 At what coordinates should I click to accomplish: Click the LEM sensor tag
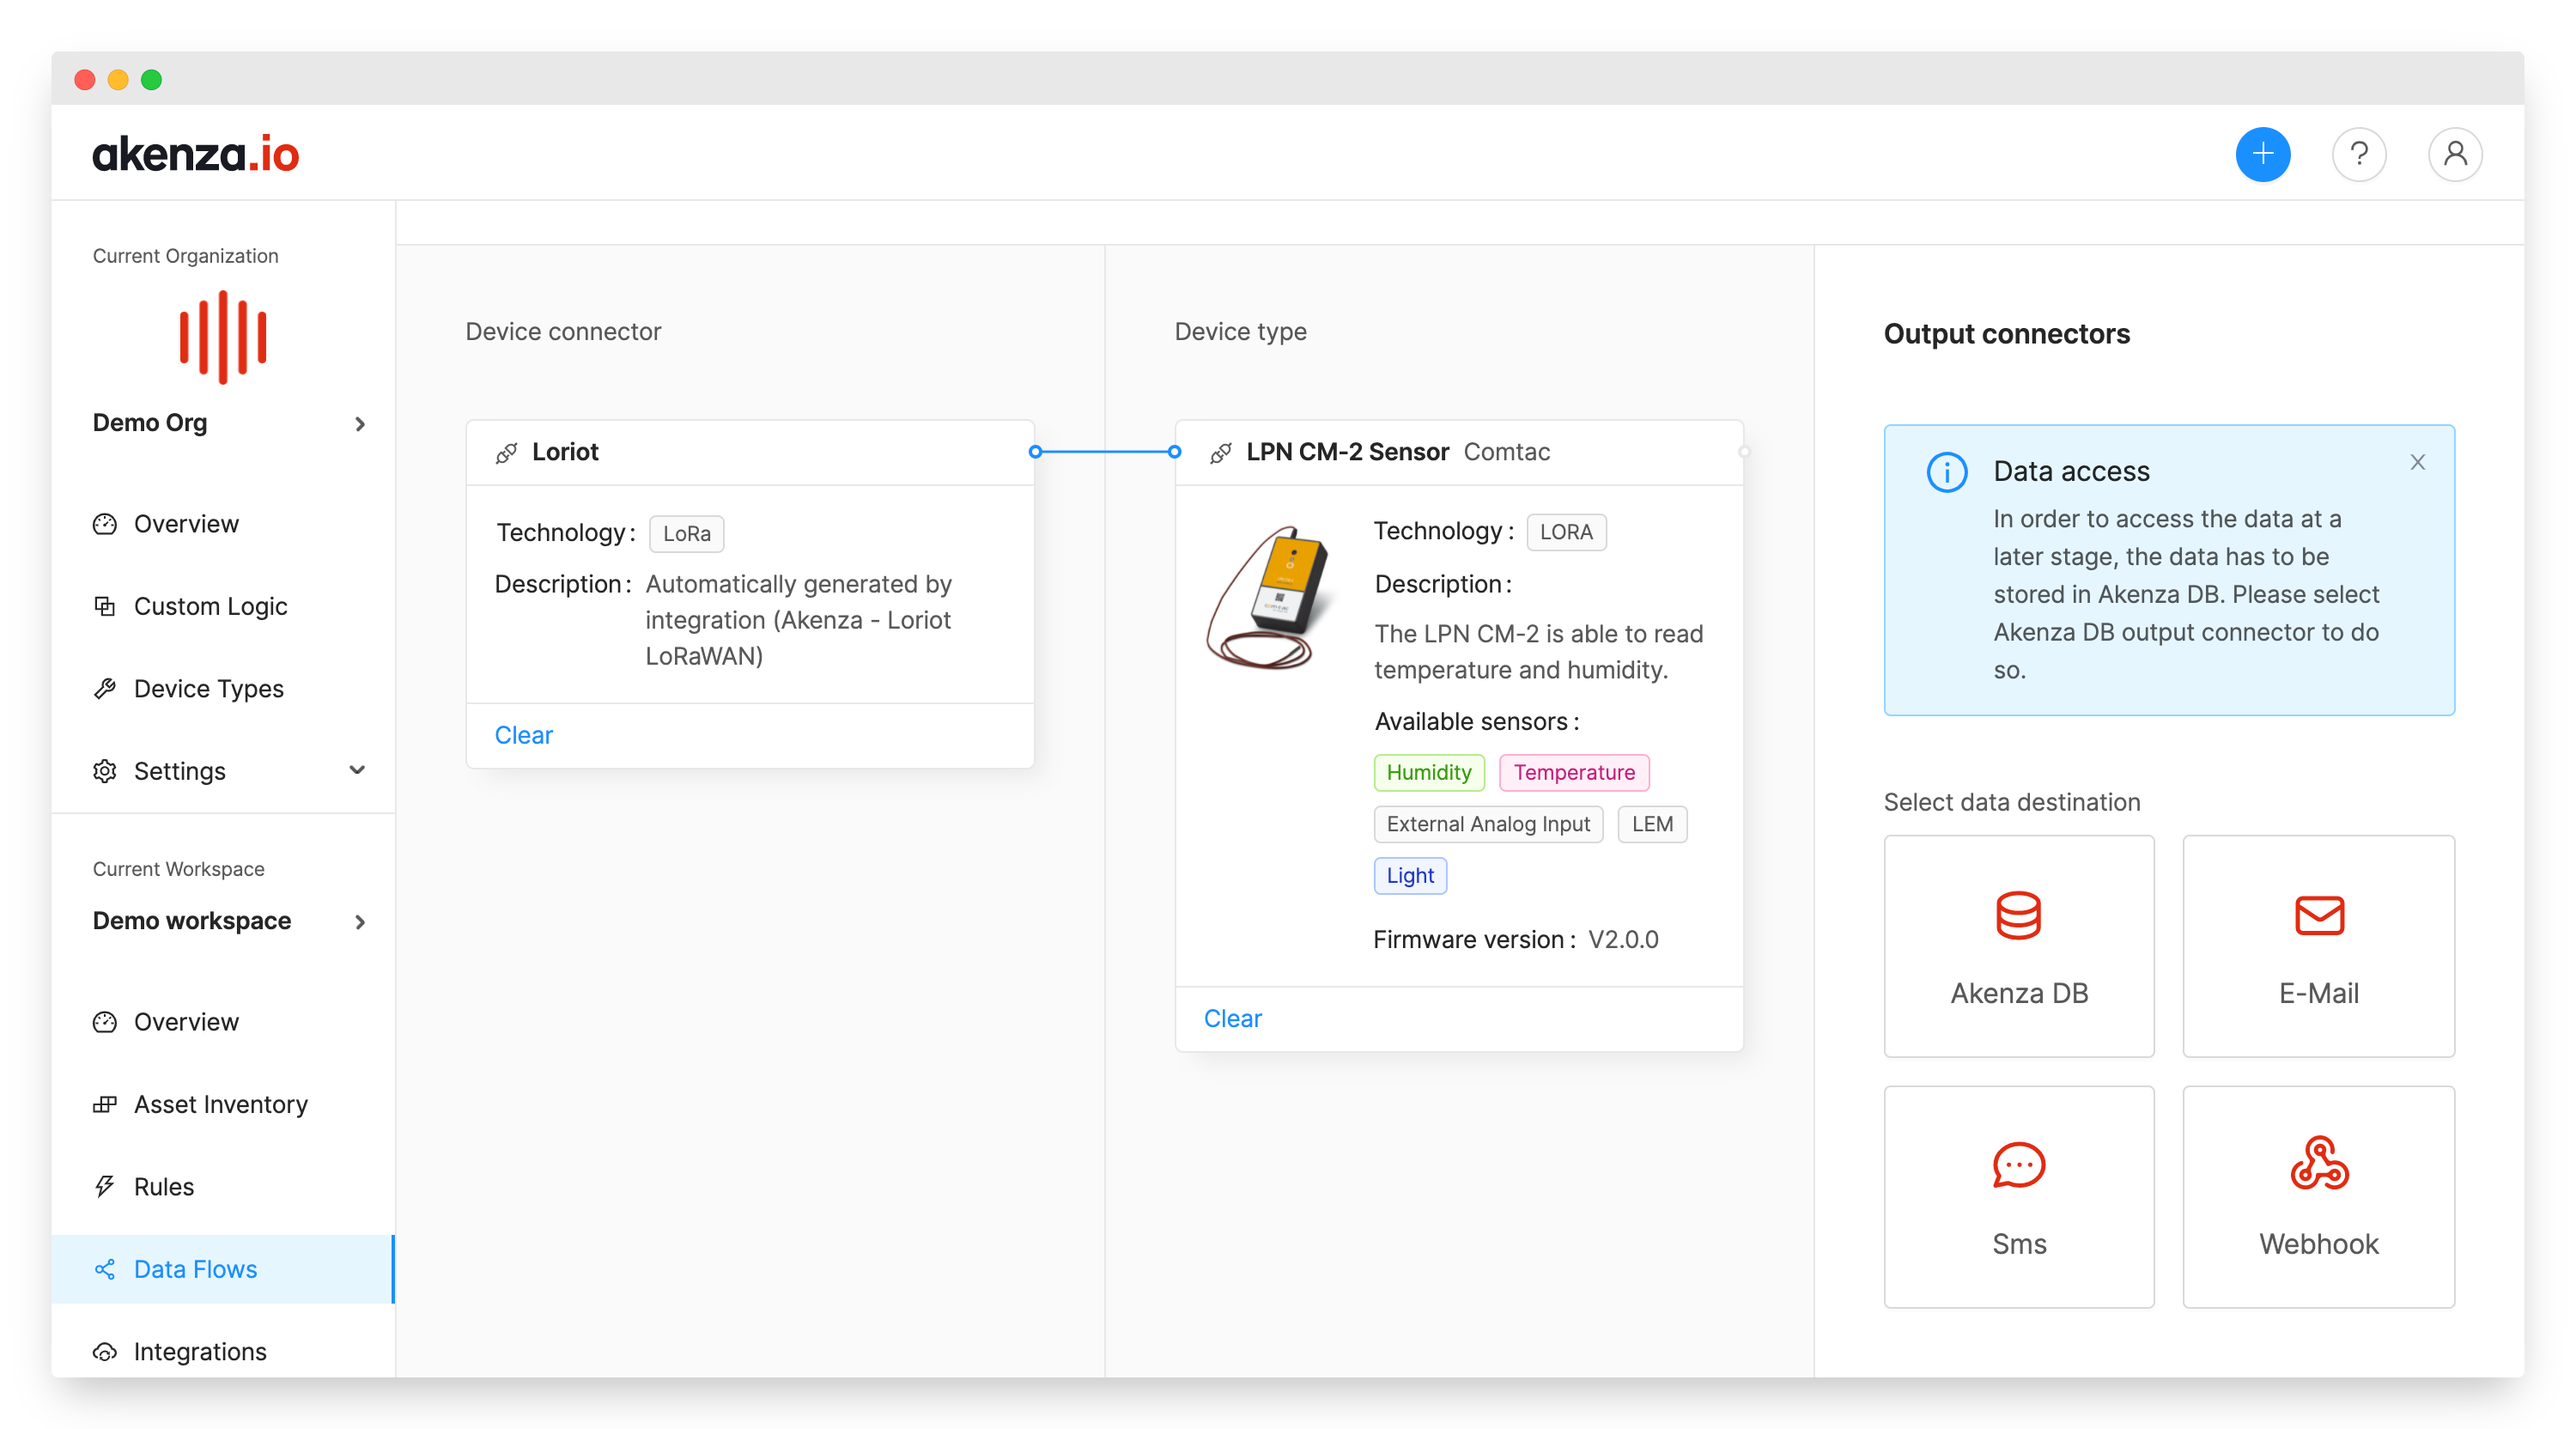tap(1652, 824)
